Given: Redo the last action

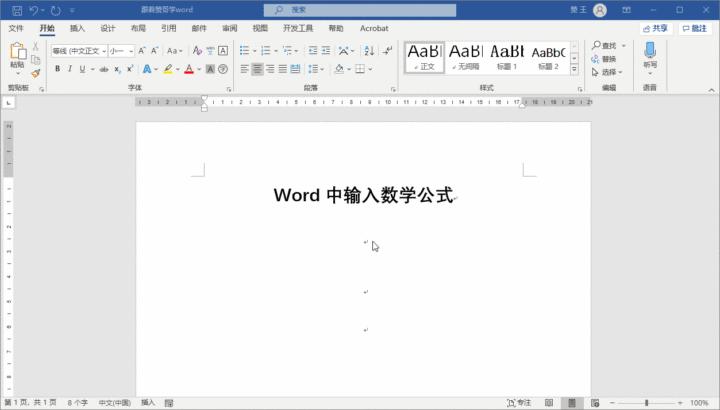Looking at the screenshot, I should pos(56,10).
